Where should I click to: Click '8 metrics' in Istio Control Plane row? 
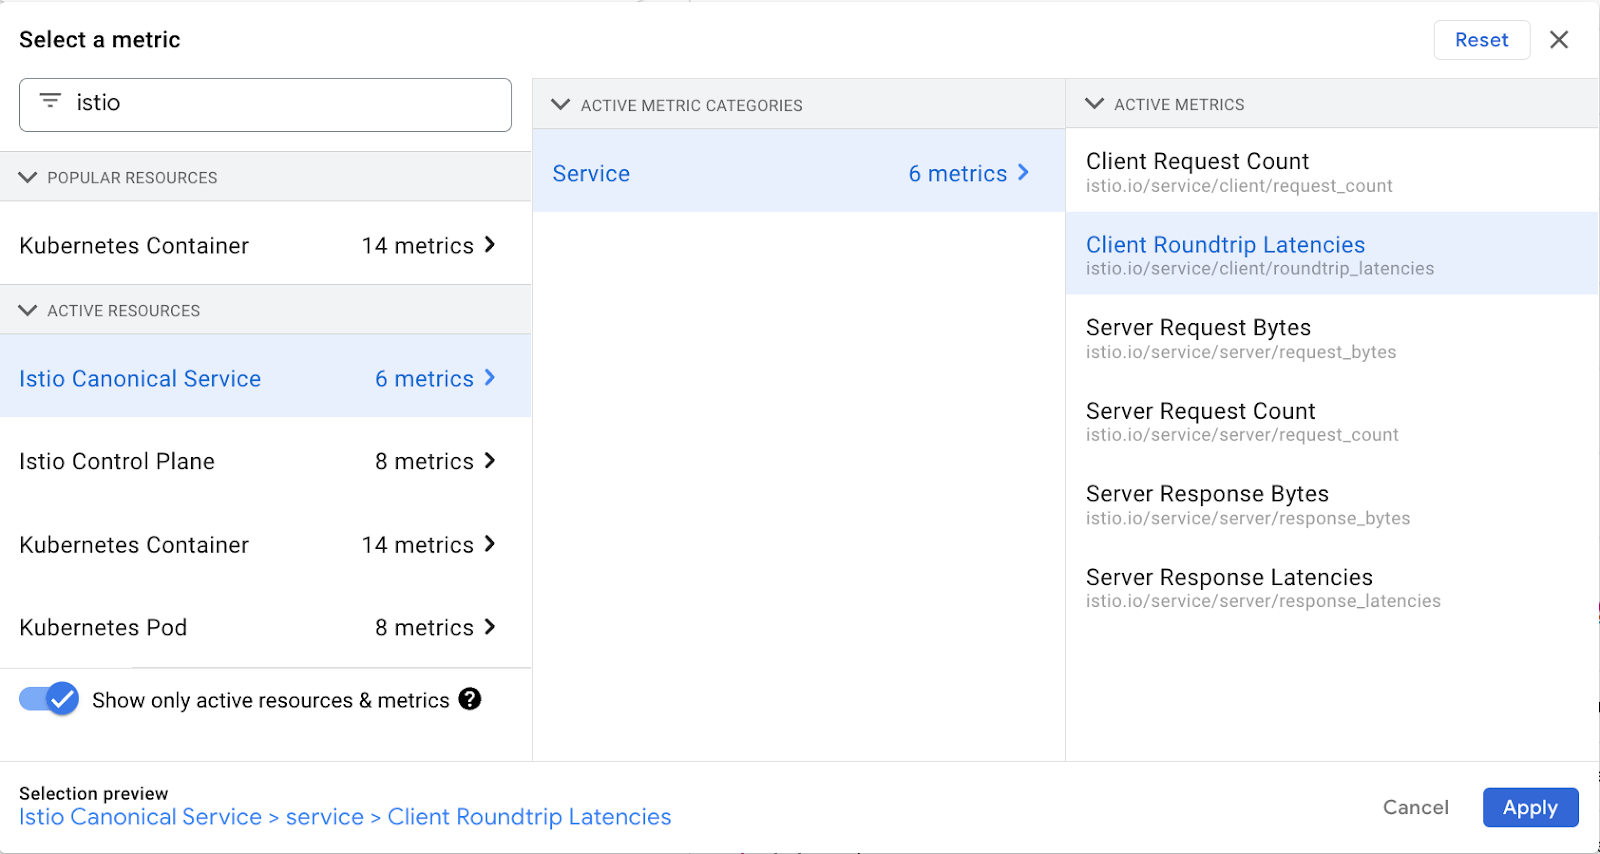click(424, 461)
